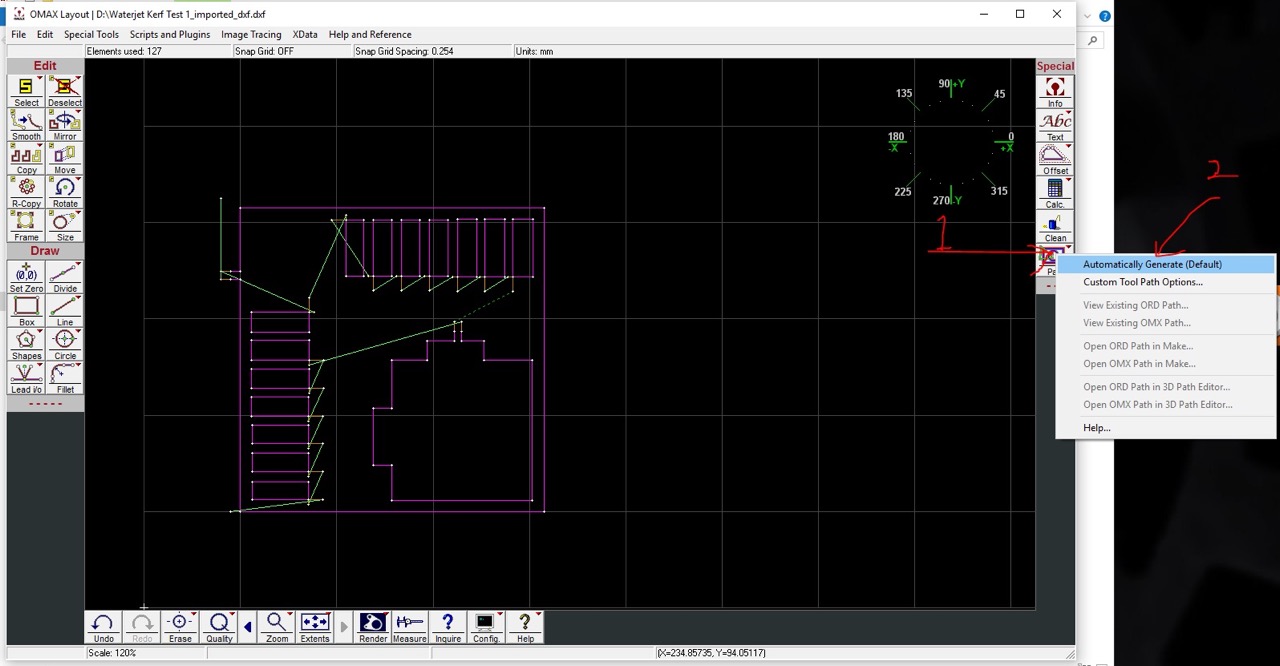Screen dimensions: 1280x666
Task: Click the Erase tool
Action: (x=180, y=628)
